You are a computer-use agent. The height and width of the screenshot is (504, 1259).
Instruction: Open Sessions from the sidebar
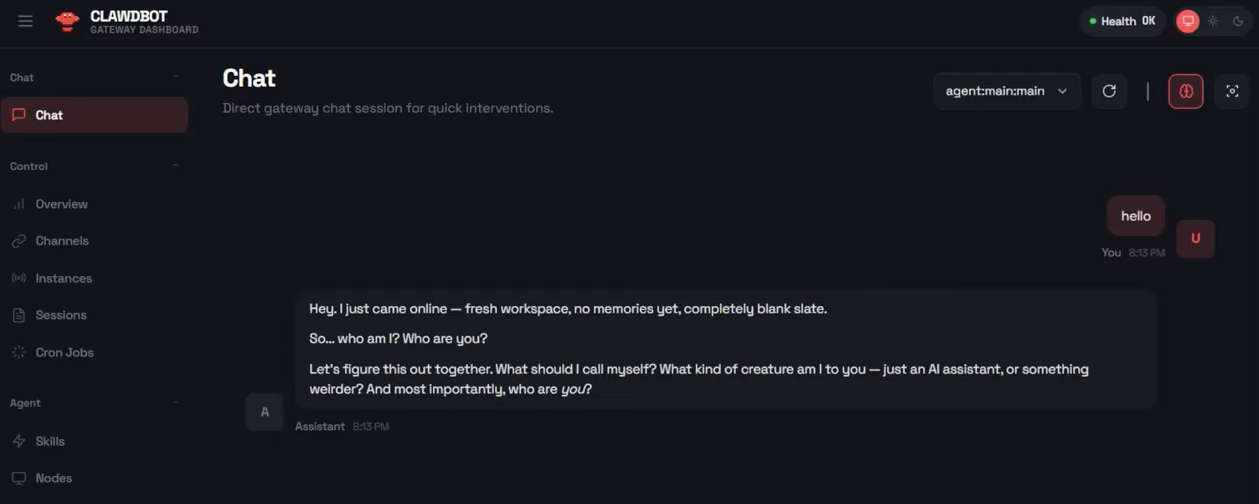pyautogui.click(x=60, y=315)
